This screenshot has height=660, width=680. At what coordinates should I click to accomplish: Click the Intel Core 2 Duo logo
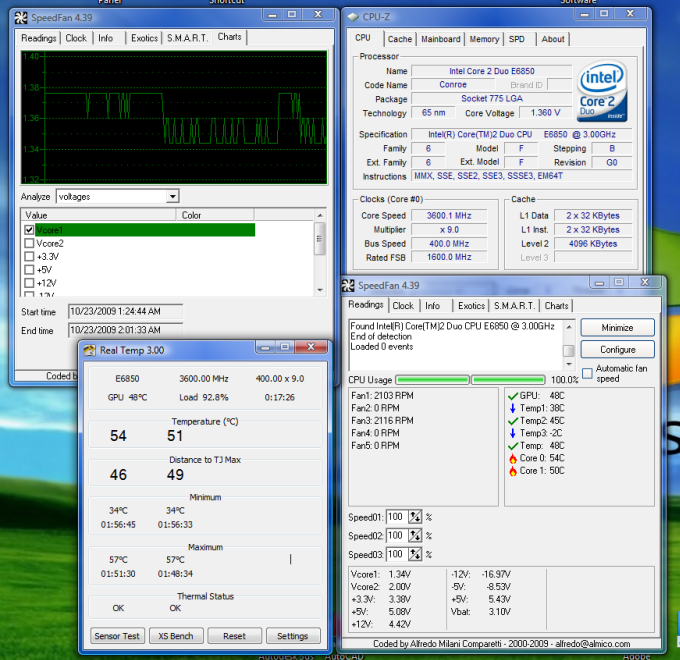point(602,91)
